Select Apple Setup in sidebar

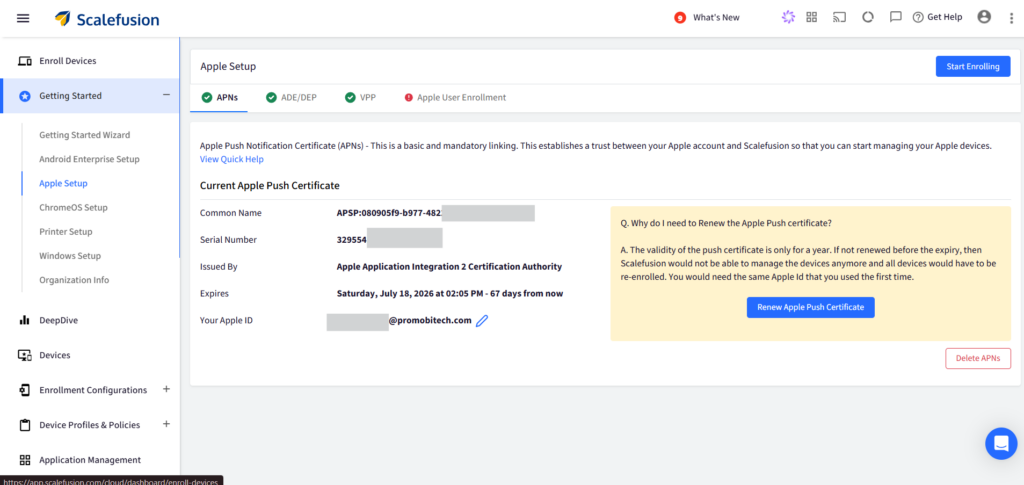click(x=63, y=183)
